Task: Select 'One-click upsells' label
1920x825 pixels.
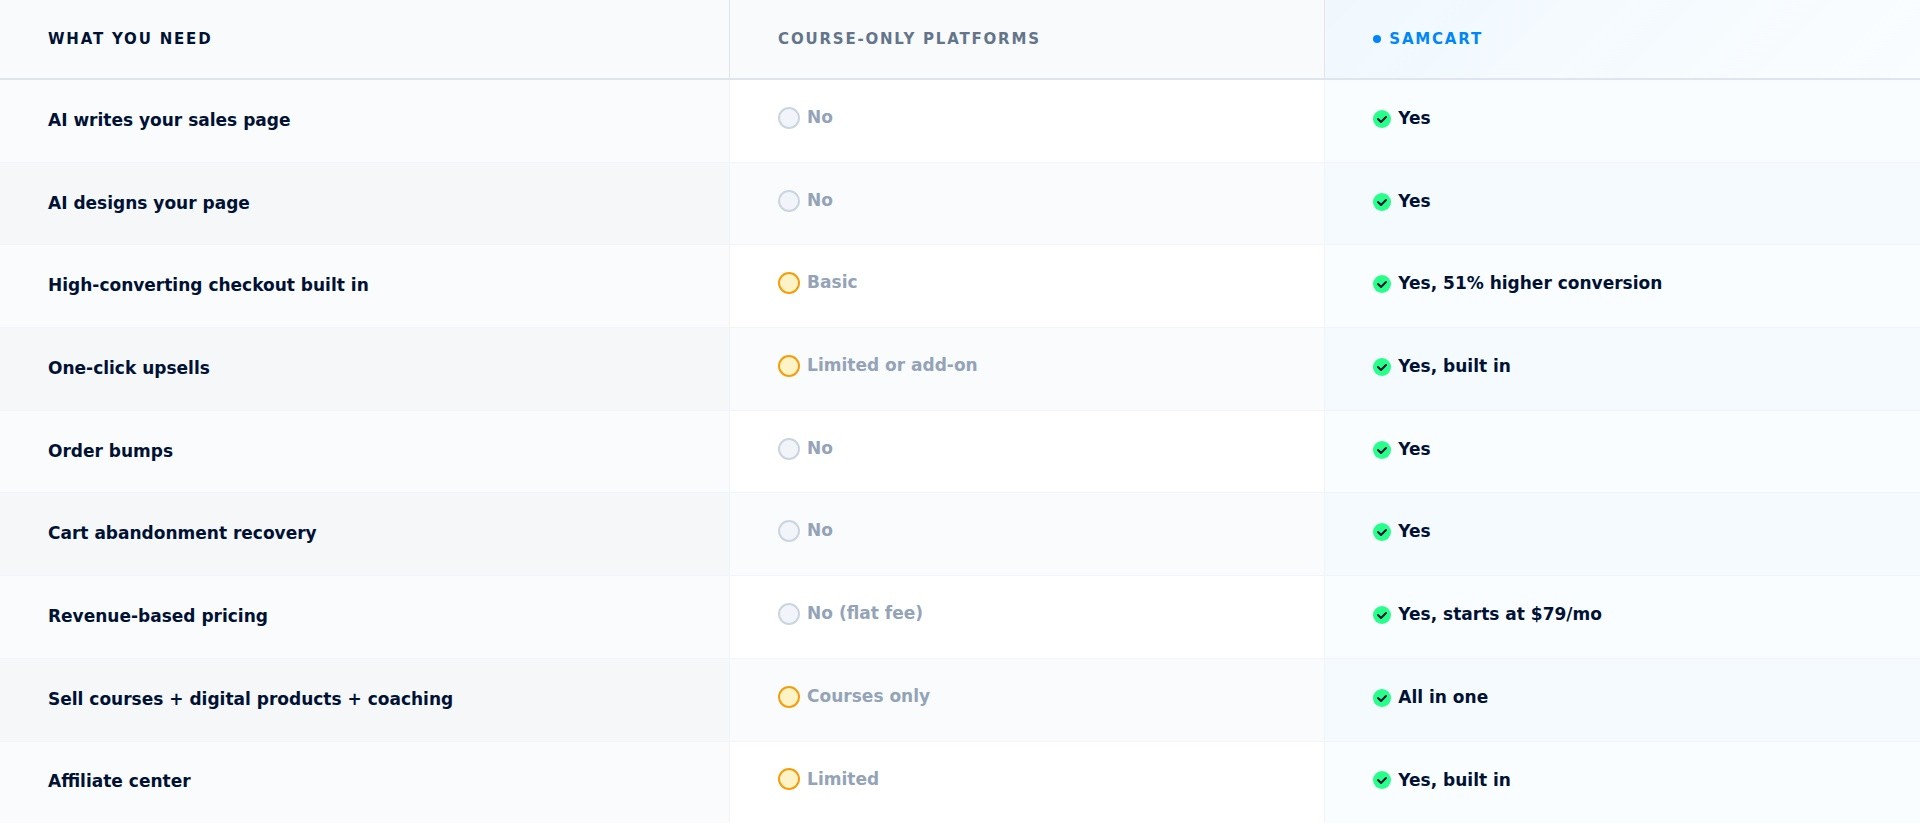Action: (129, 367)
